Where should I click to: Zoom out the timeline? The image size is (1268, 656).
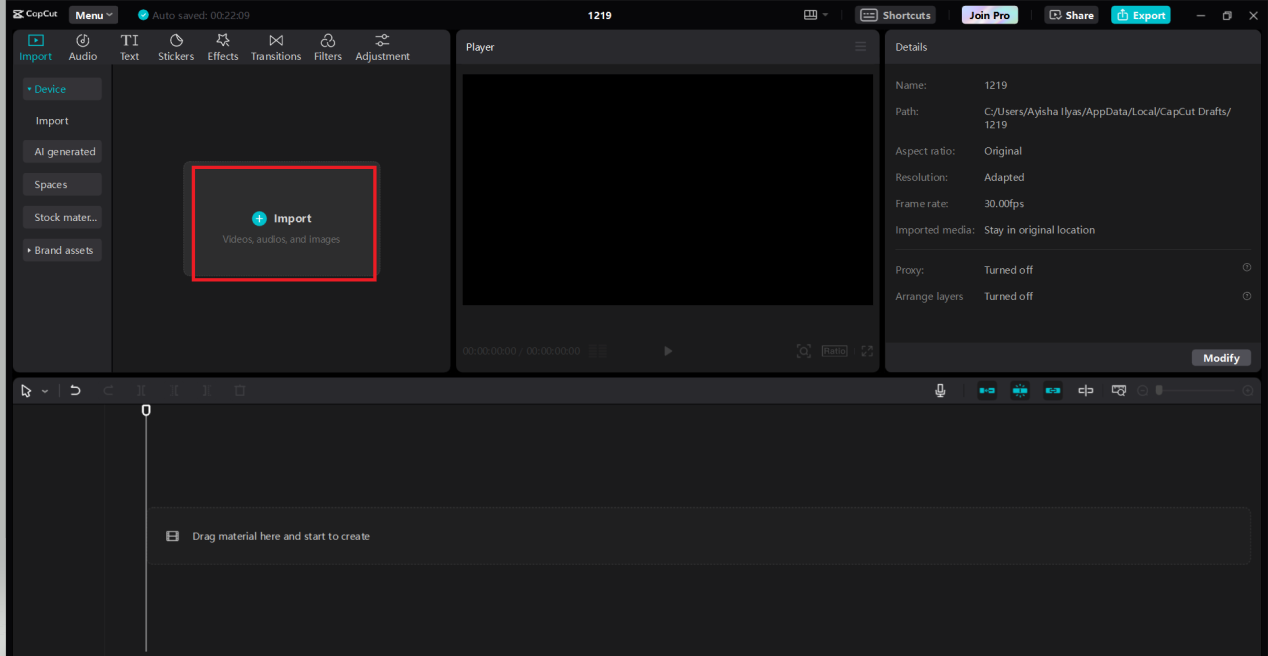[1143, 391]
